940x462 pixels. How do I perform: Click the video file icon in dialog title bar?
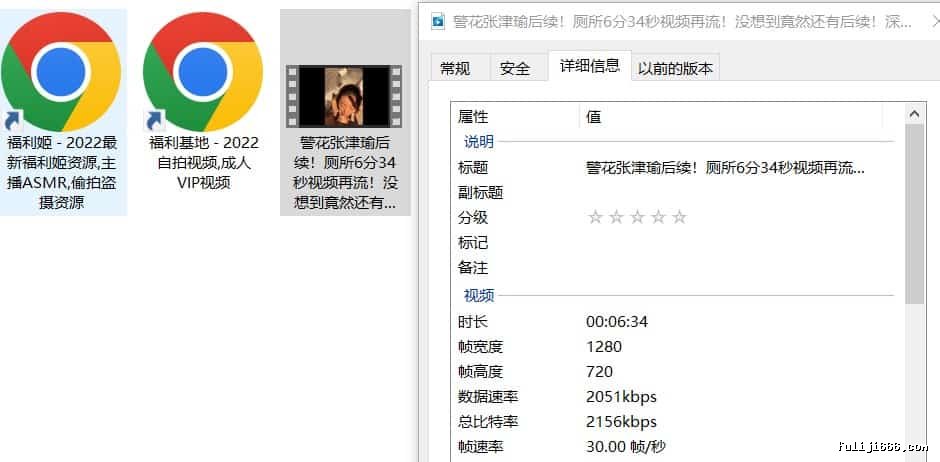(439, 22)
